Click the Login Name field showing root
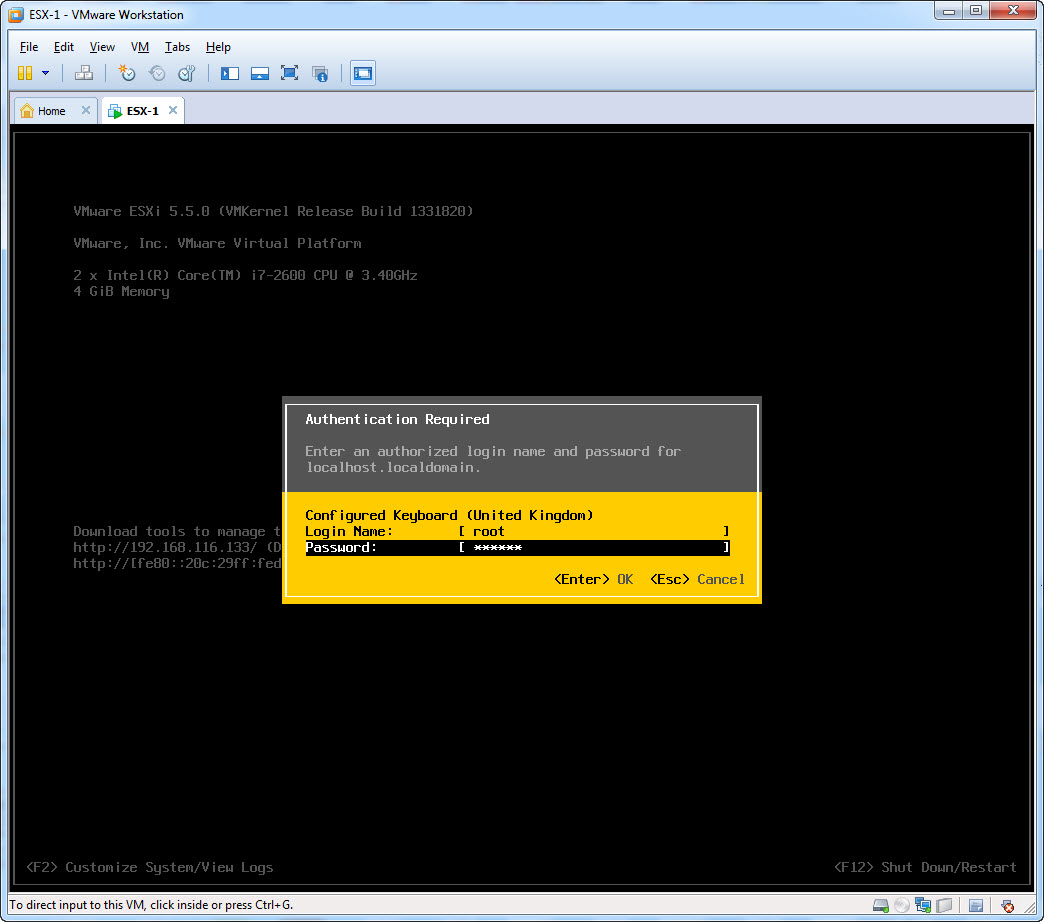Image resolution: width=1044 pixels, height=922 pixels. click(x=593, y=531)
